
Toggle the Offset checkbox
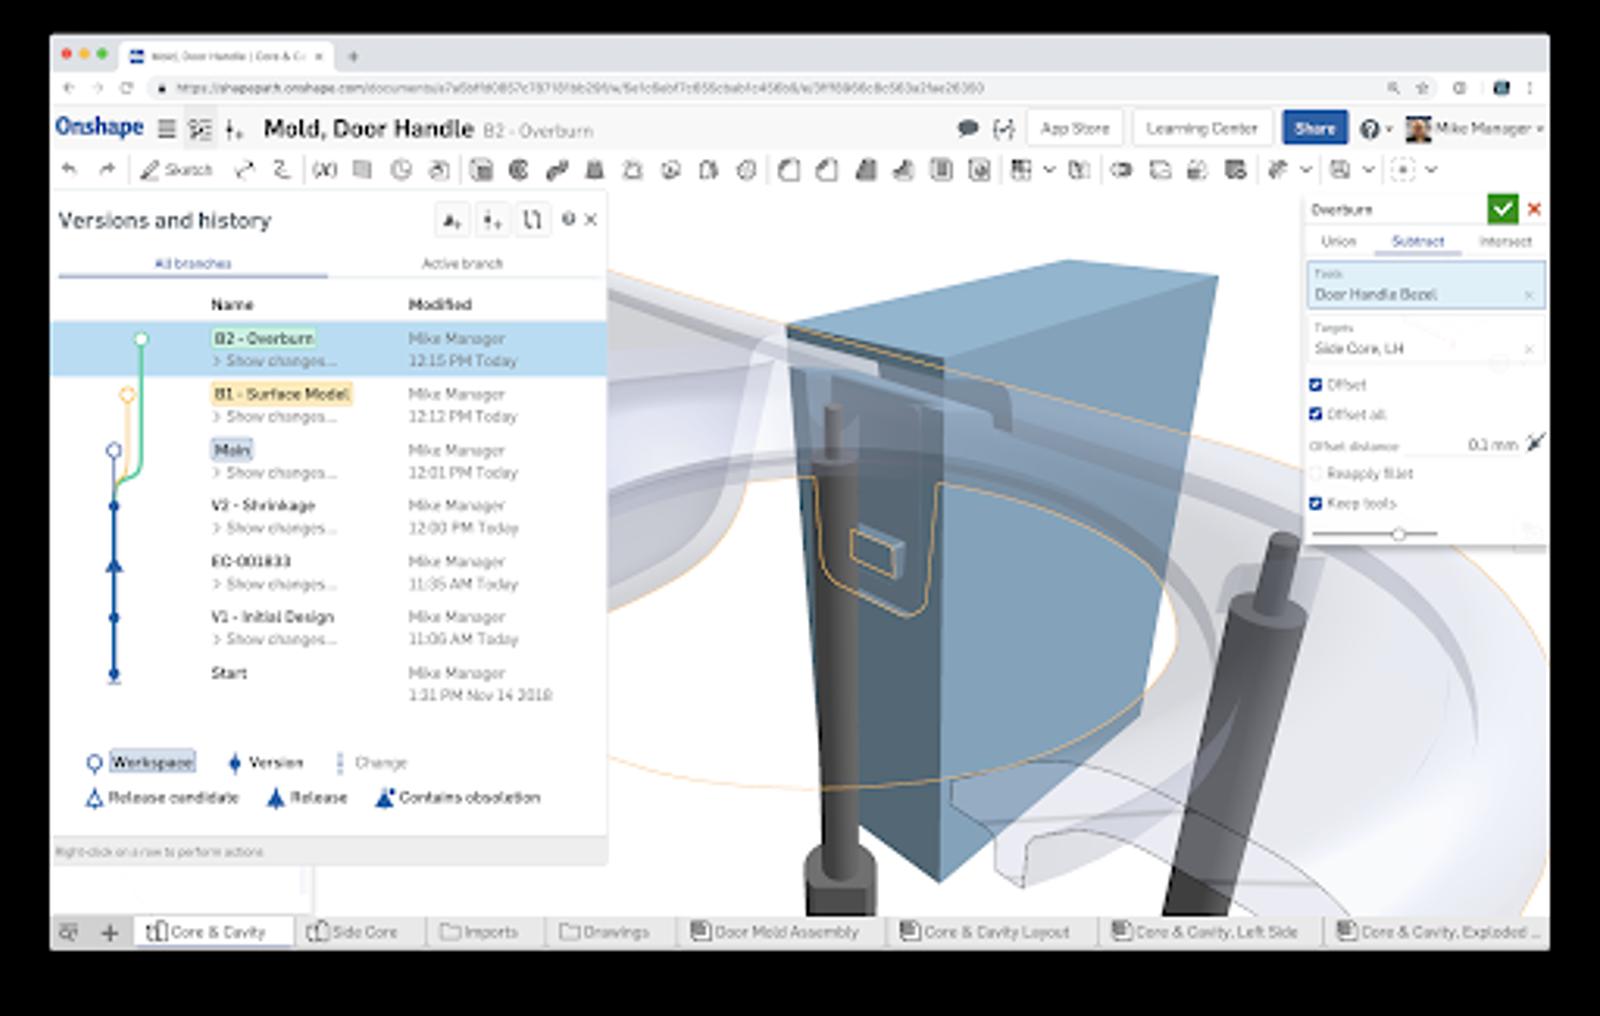1316,385
